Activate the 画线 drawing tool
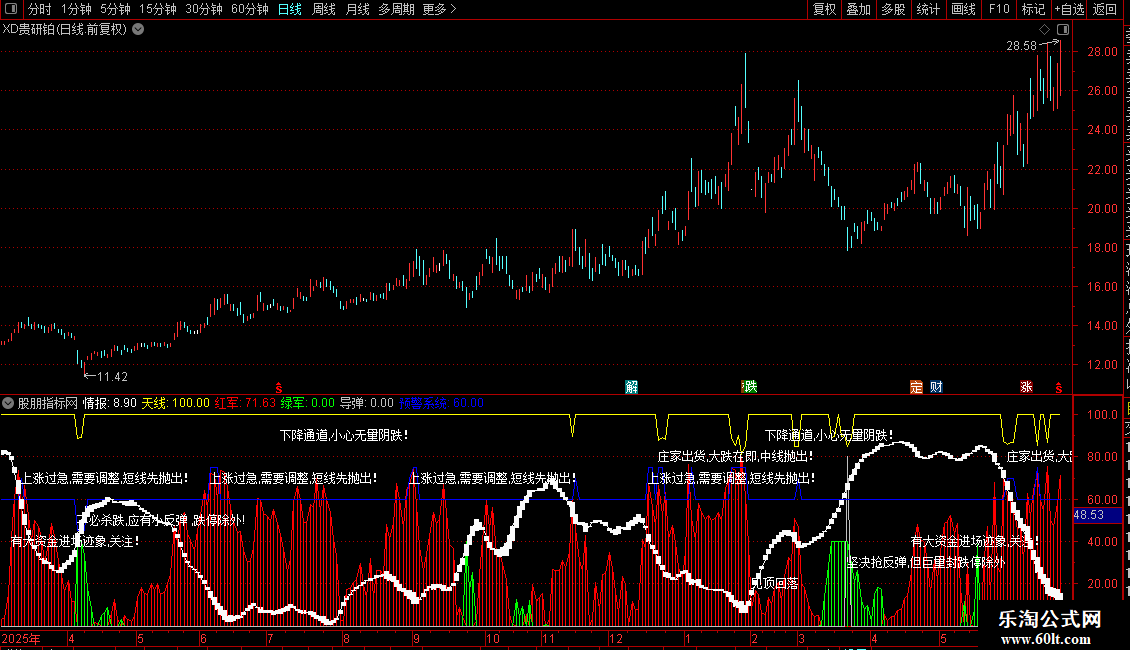The image size is (1130, 650). pos(964,9)
